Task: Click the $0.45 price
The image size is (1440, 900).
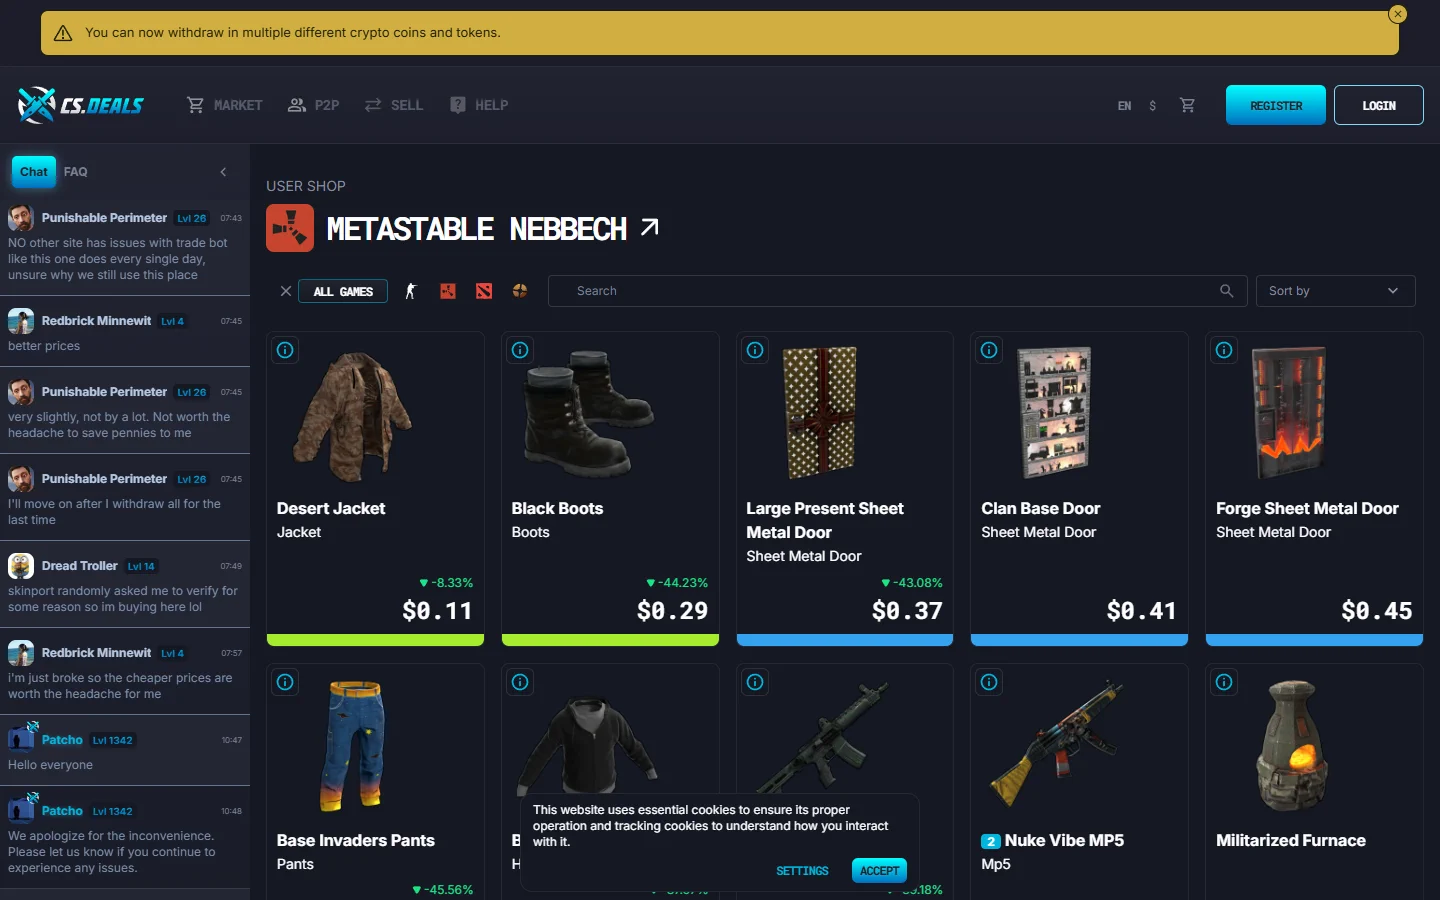Action: 1377,611
